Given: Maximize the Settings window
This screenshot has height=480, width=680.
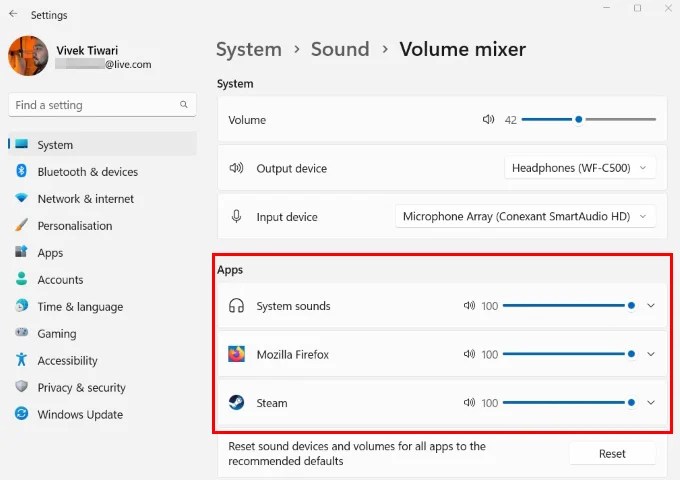Looking at the screenshot, I should (x=637, y=8).
